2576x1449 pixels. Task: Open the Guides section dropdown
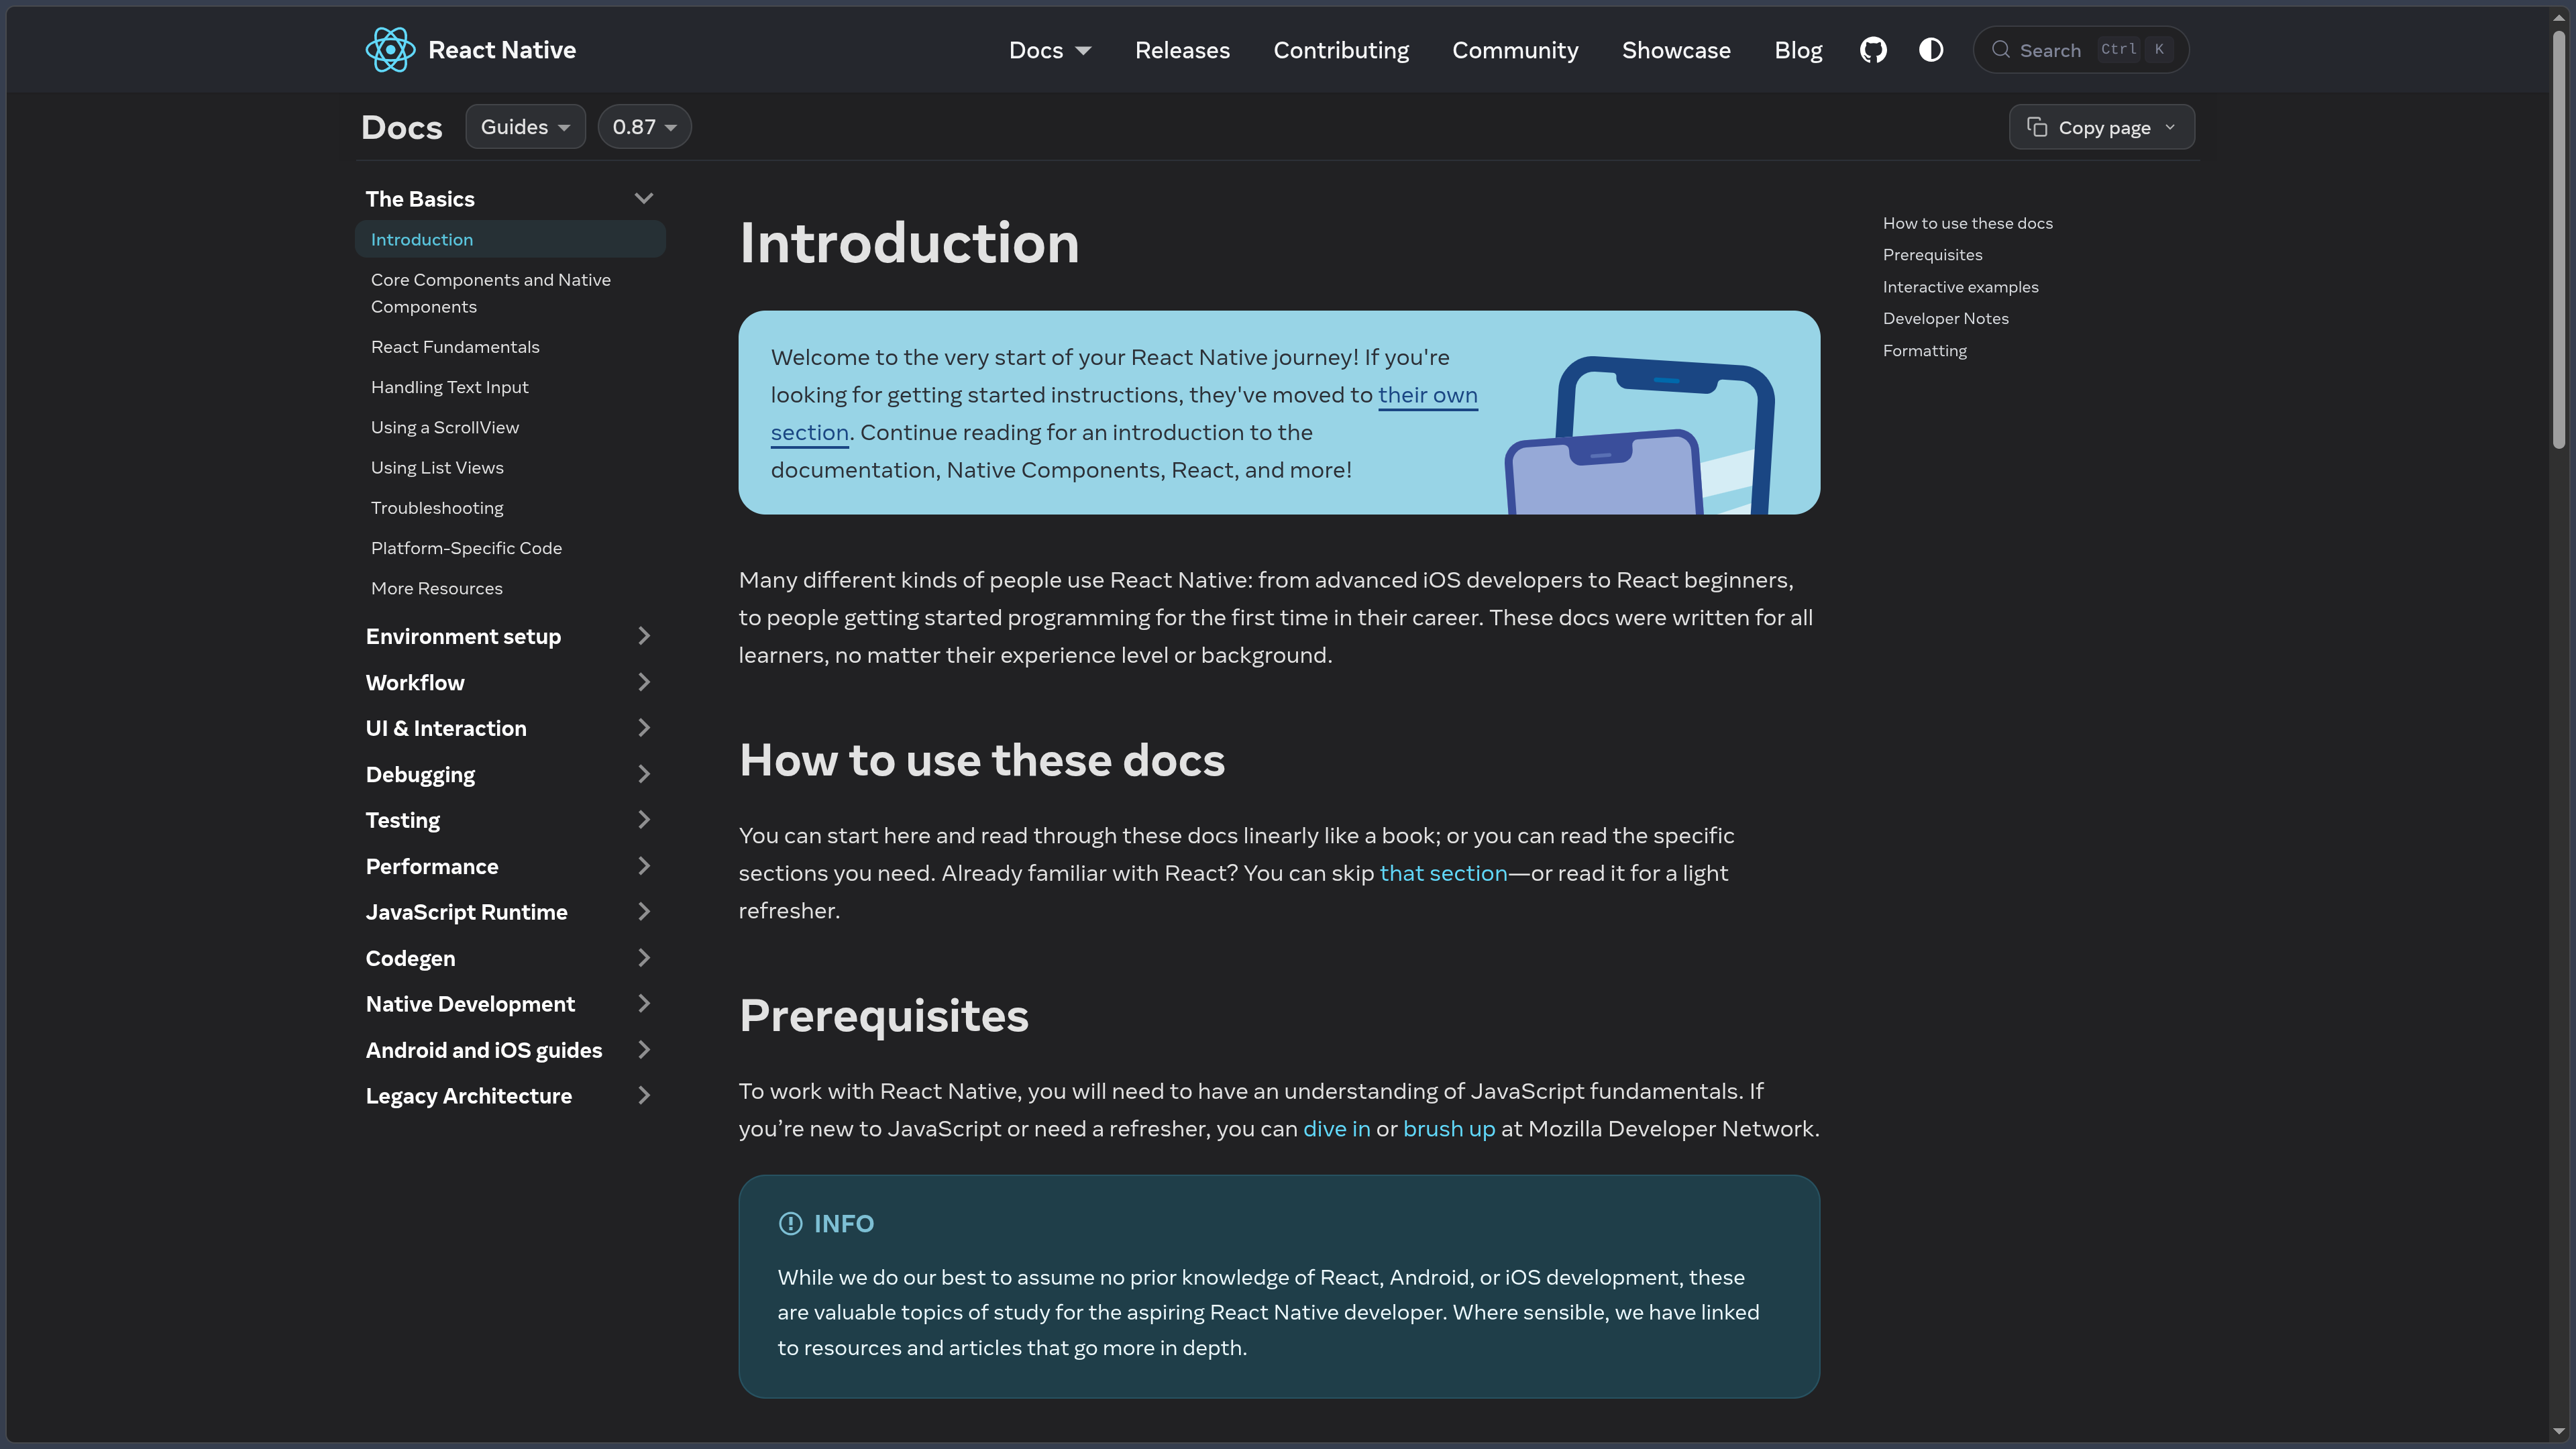(525, 127)
